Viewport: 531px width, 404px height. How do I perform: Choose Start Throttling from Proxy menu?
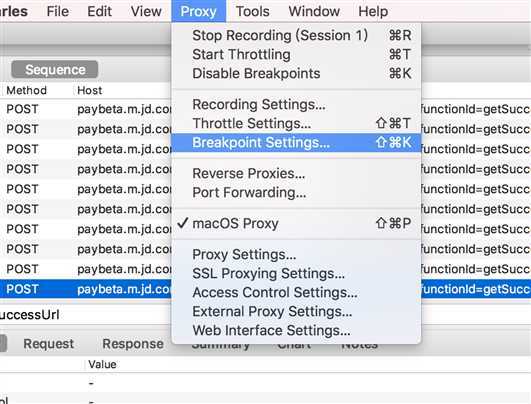(296, 55)
